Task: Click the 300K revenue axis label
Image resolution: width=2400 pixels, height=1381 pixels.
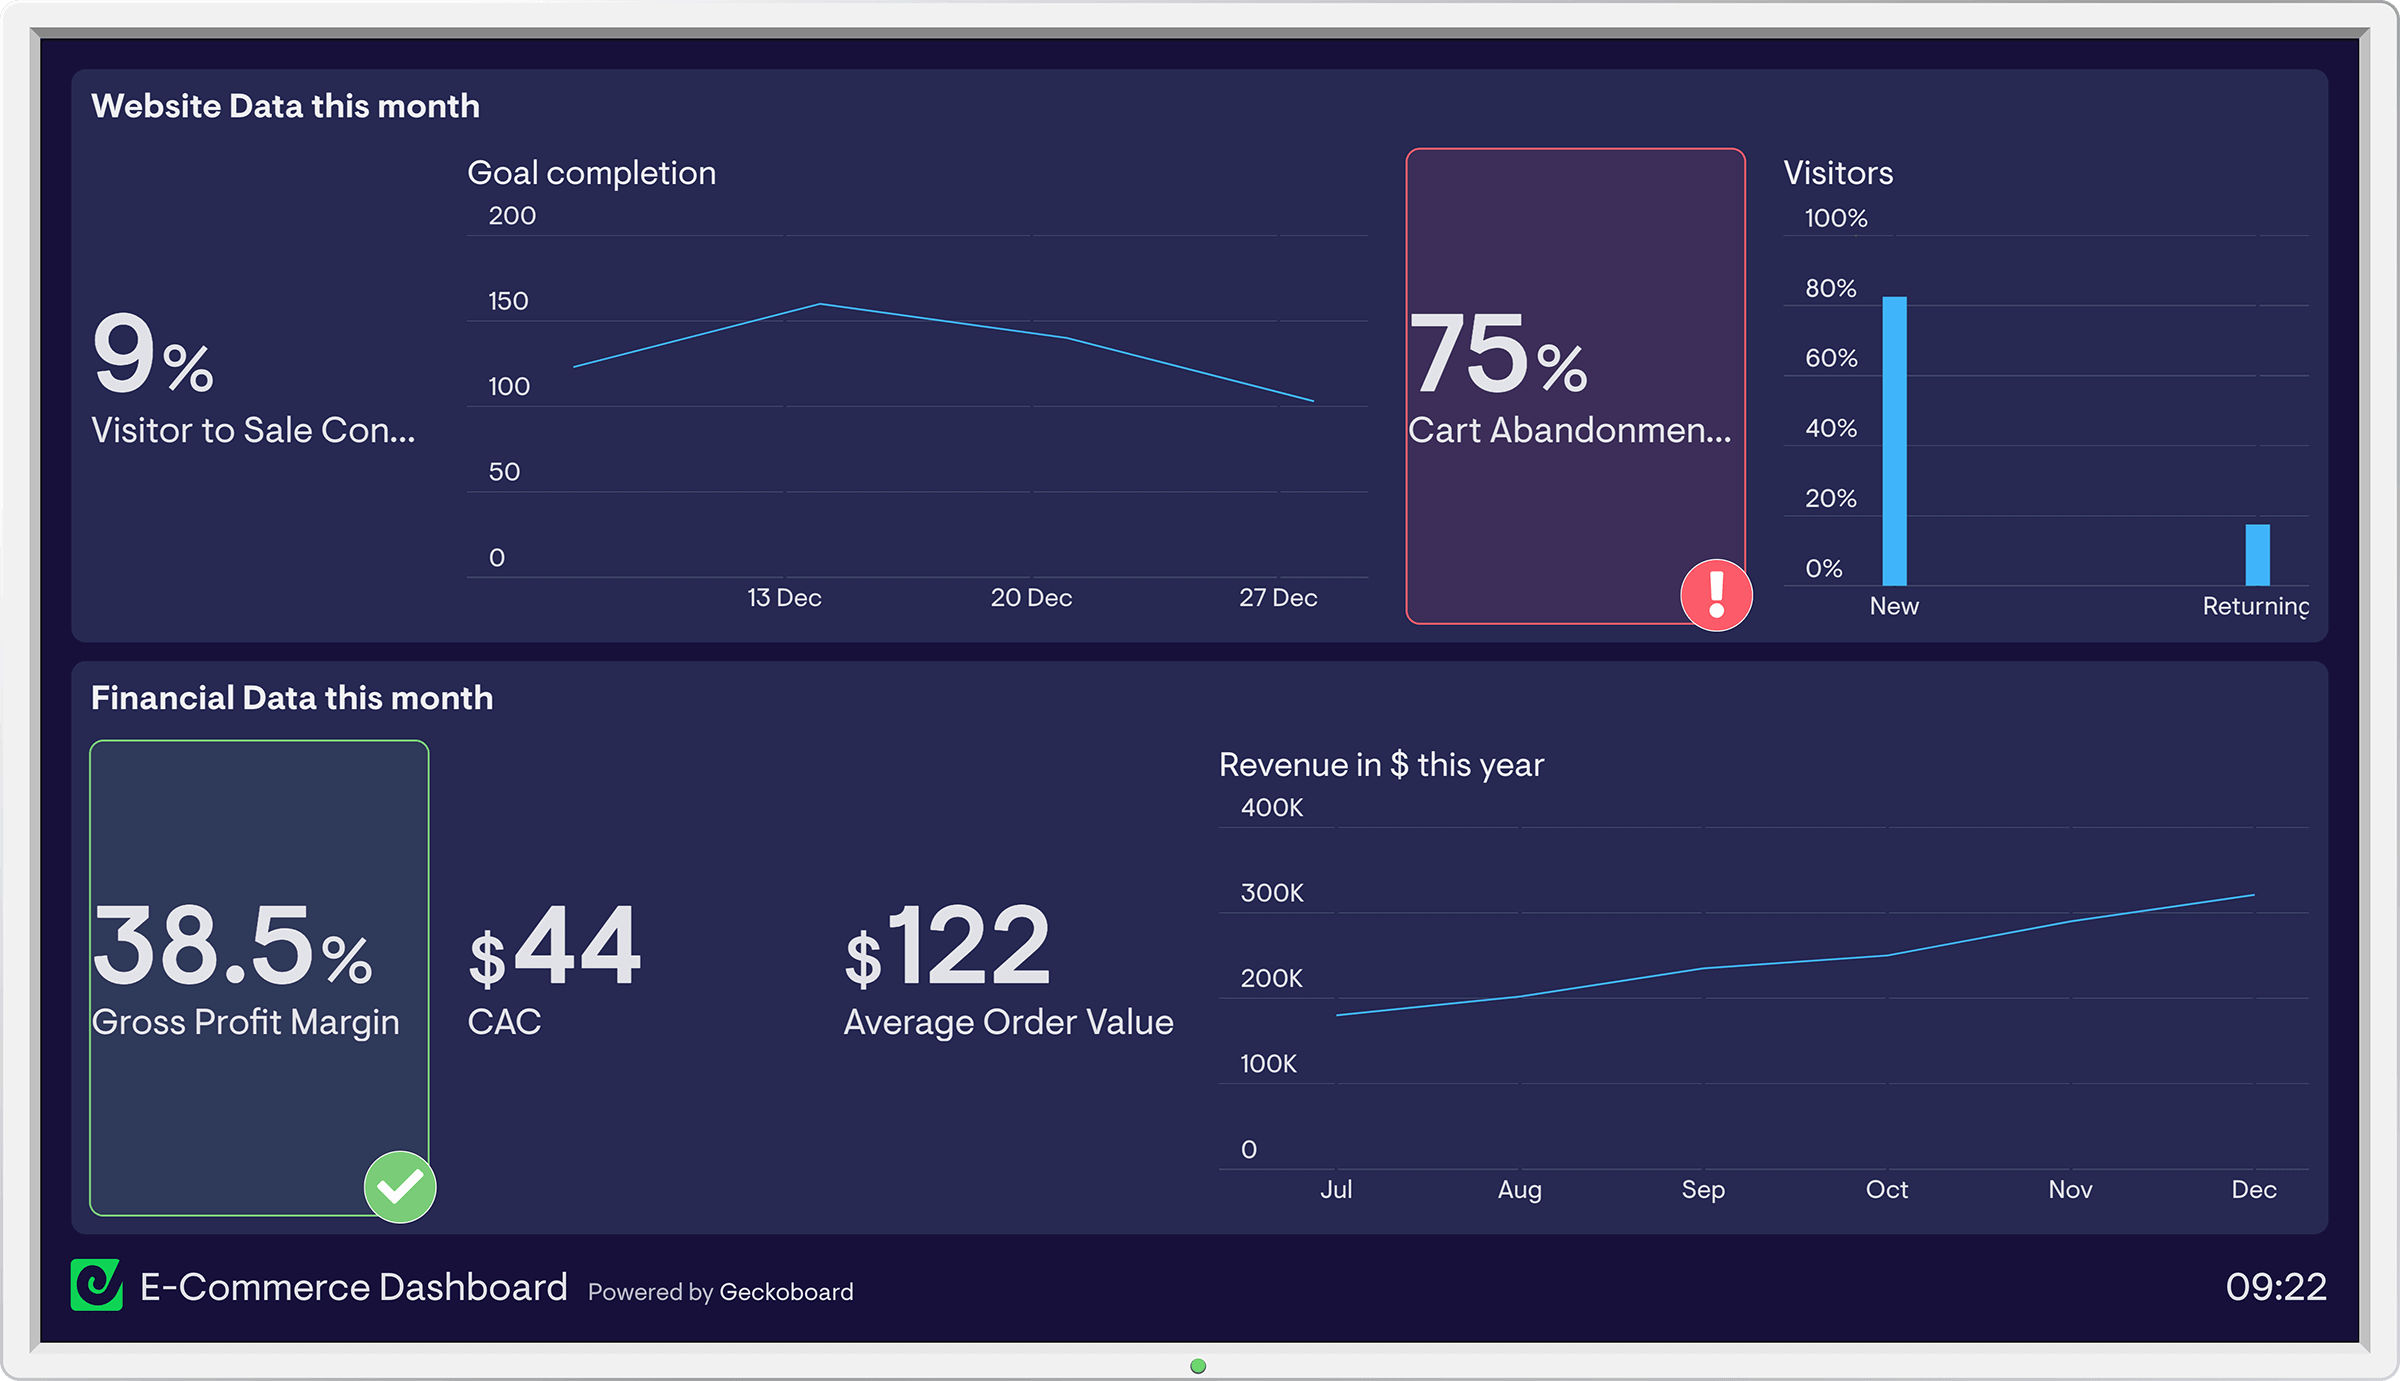Action: (x=1272, y=893)
